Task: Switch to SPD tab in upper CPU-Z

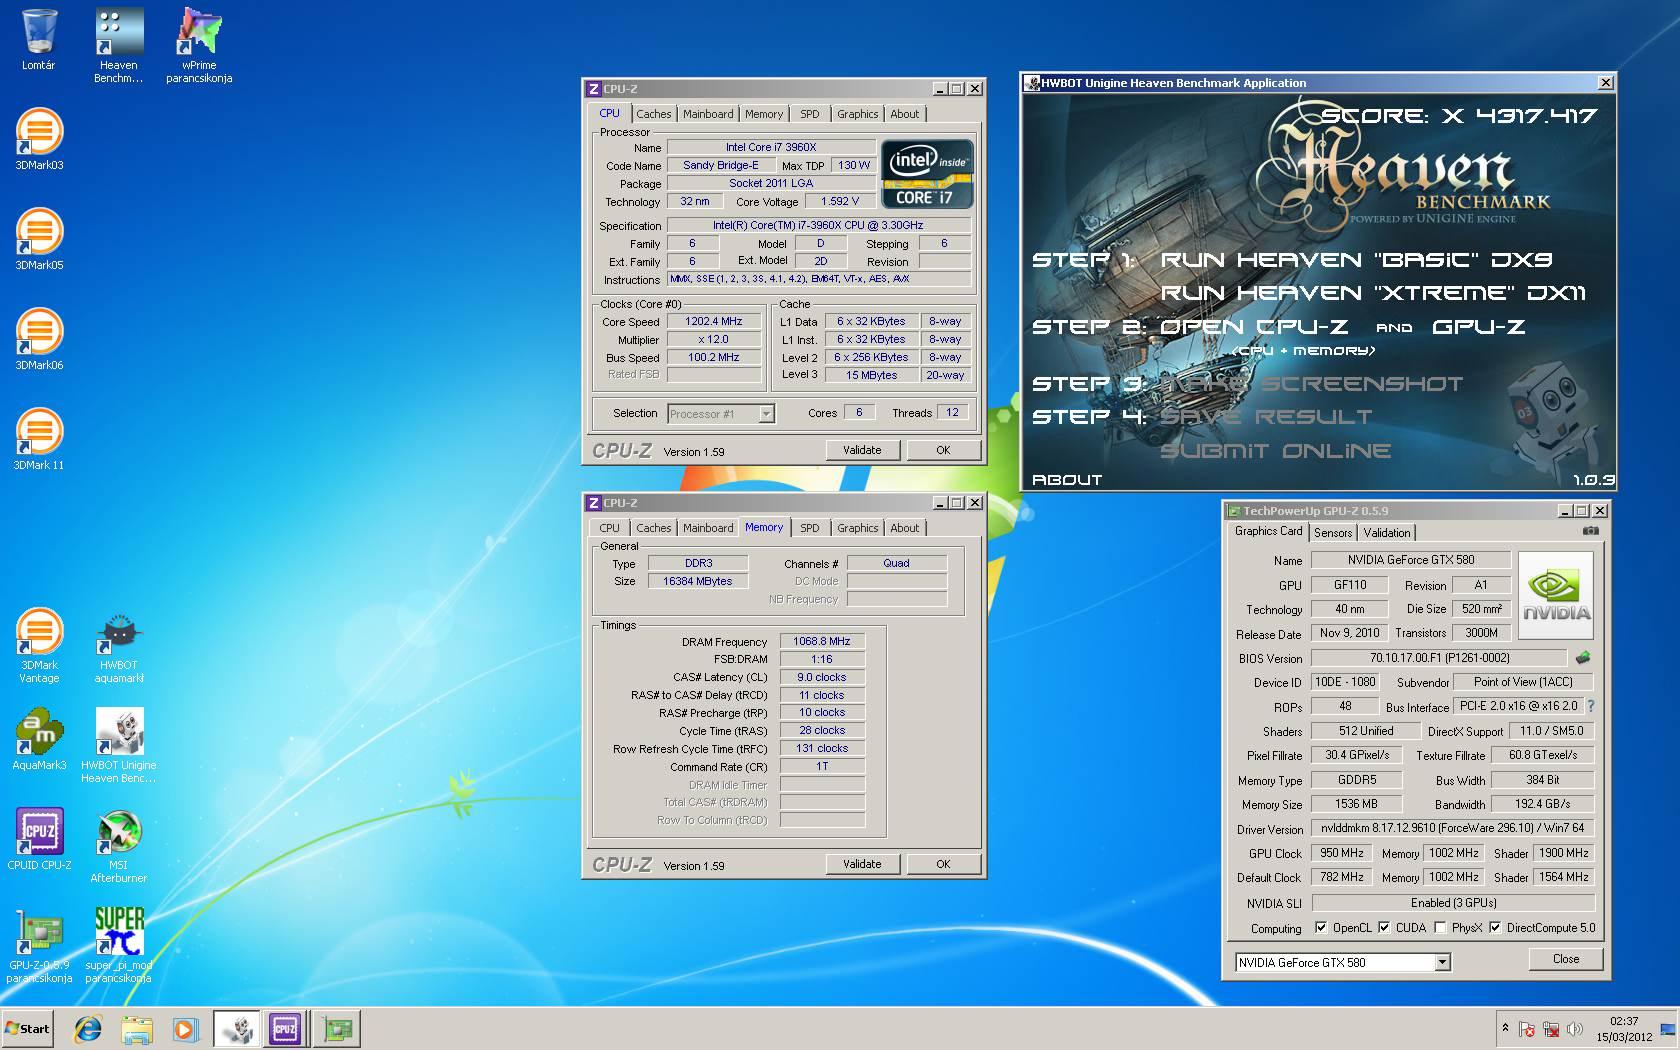Action: [810, 114]
